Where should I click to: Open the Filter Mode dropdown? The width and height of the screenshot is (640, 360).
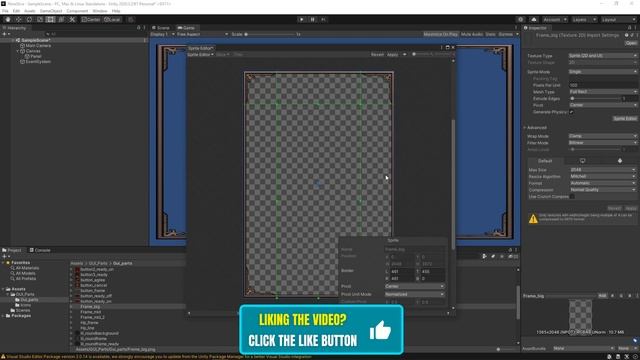tap(603, 143)
